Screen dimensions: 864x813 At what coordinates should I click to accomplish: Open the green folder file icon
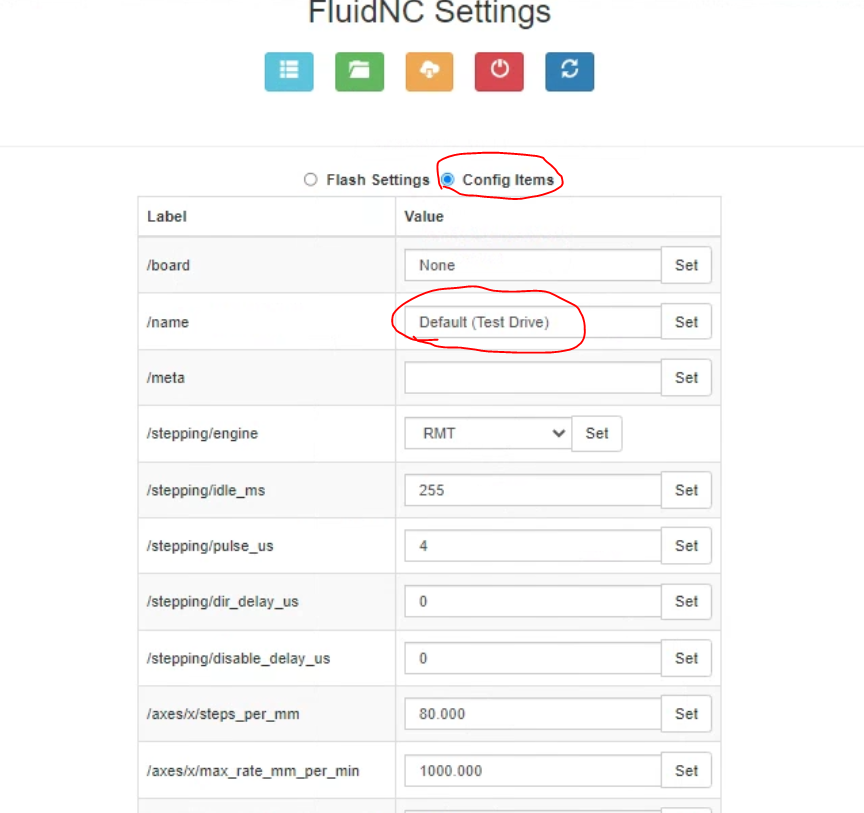tap(359, 72)
